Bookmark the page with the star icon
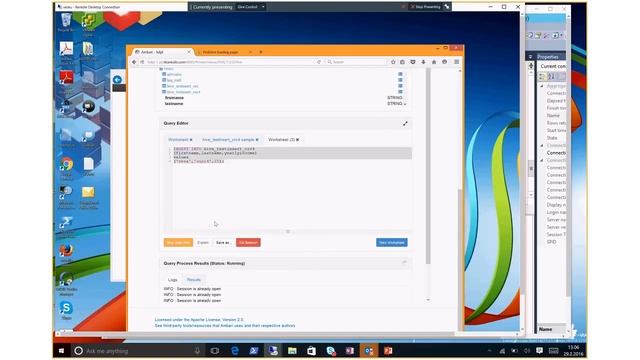 393,62
